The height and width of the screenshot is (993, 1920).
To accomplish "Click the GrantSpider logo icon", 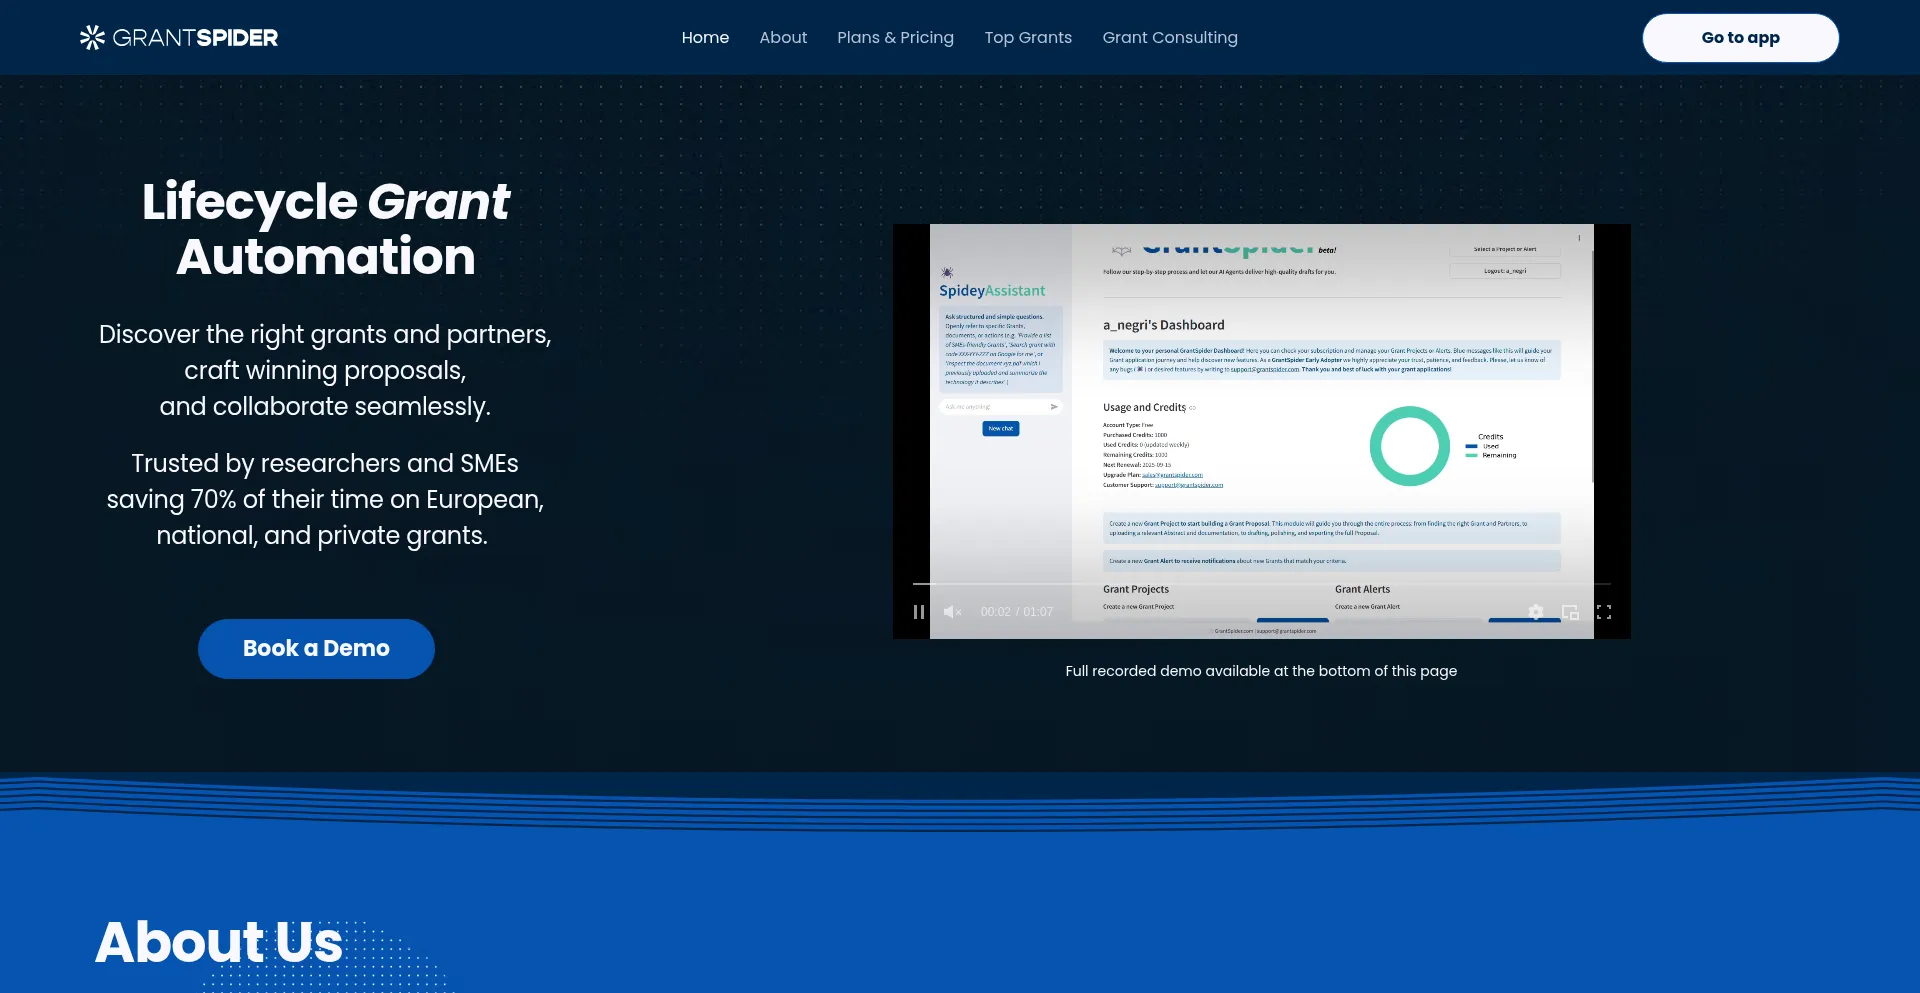I will [x=92, y=38].
